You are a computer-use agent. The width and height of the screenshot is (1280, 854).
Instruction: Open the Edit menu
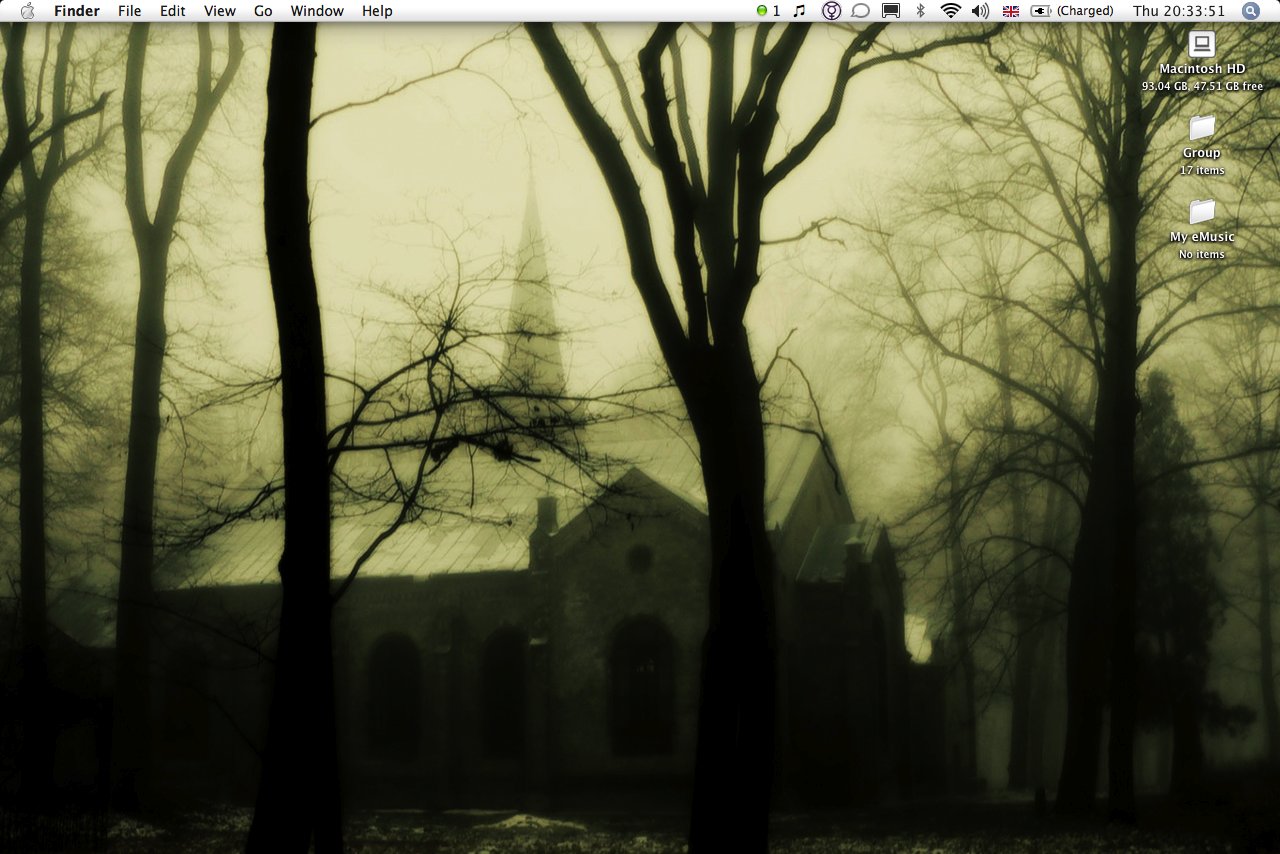click(x=173, y=11)
